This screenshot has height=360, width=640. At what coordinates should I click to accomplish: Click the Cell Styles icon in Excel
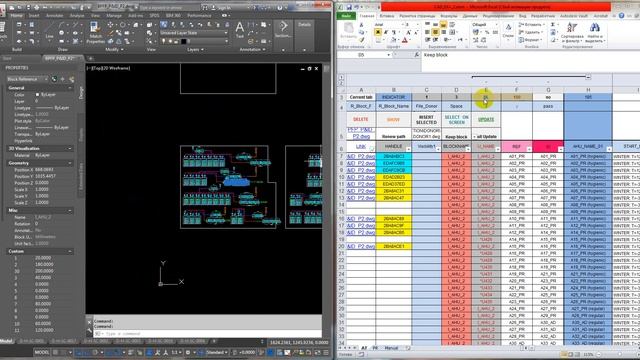508,28
